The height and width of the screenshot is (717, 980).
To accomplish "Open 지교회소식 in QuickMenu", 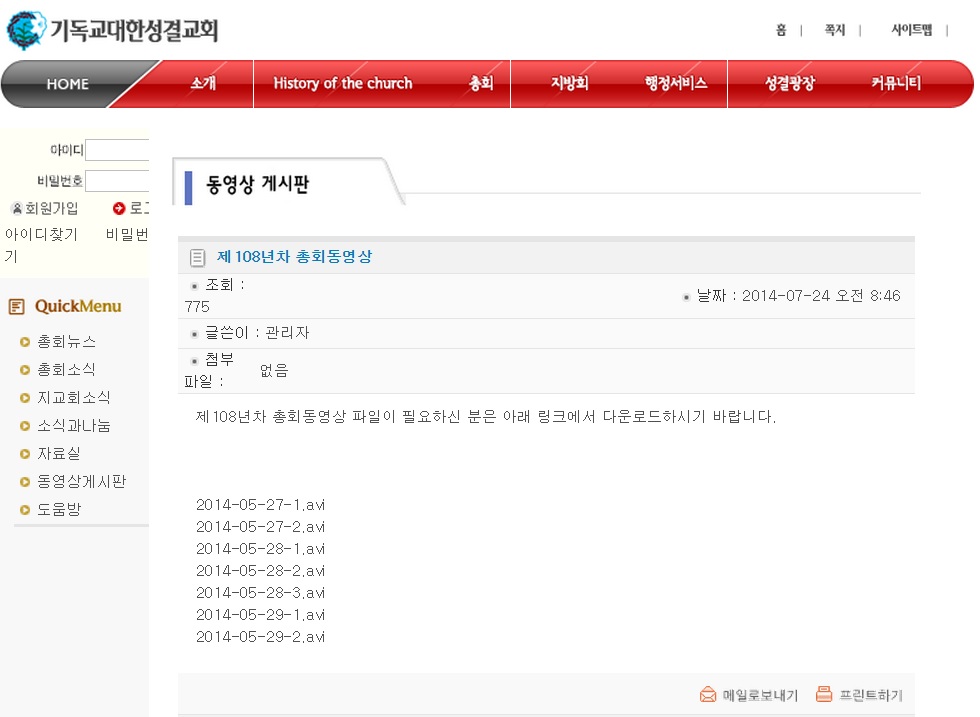I will click(x=74, y=398).
